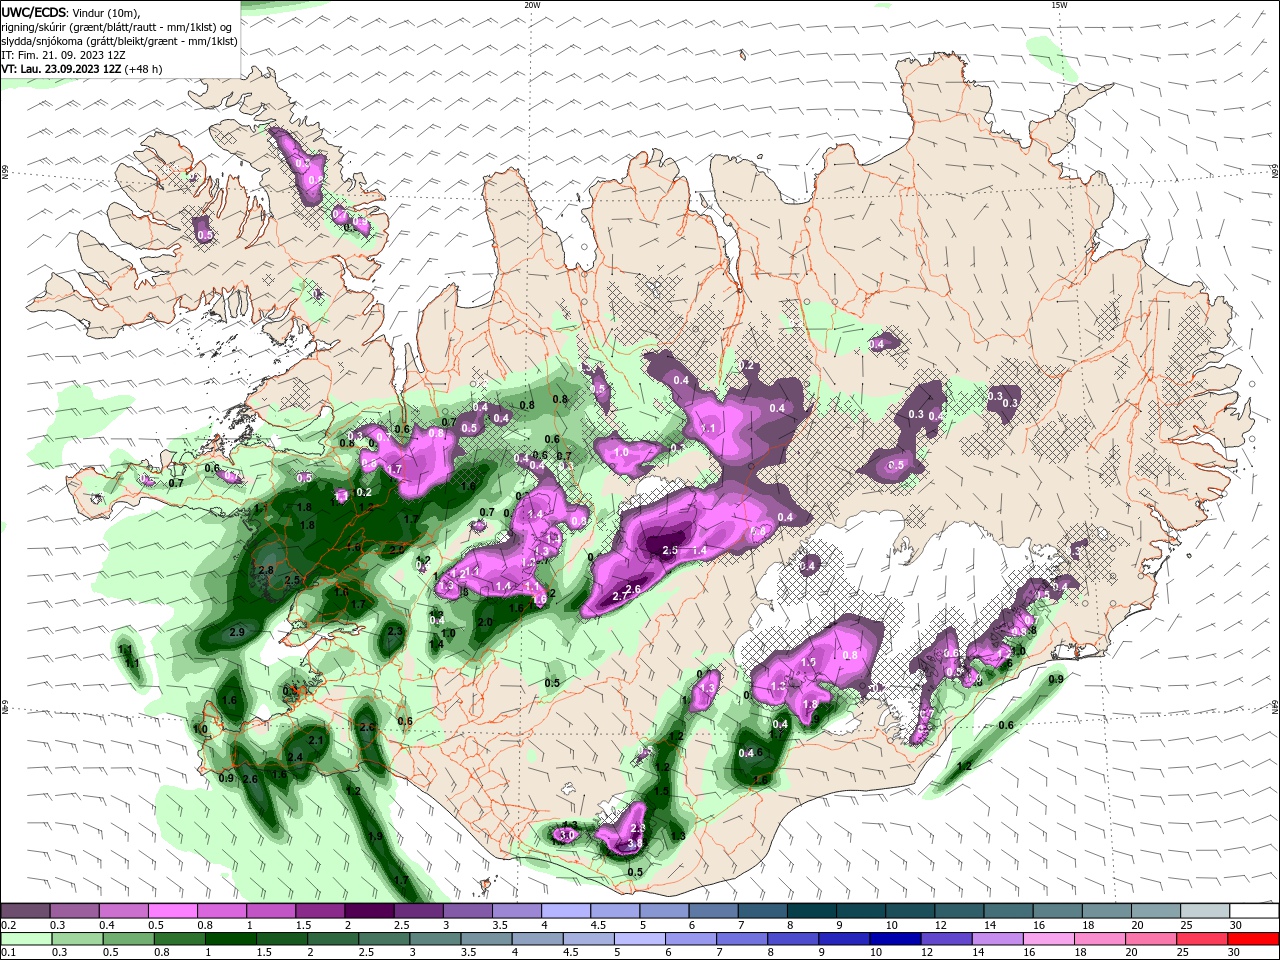This screenshot has height=960, width=1280.
Task: Click the grey snow swatch labeled 20
Action: (1155, 910)
